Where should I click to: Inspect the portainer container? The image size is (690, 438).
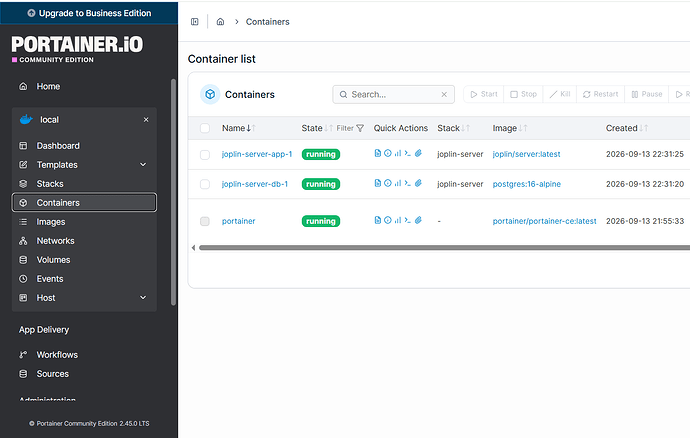(x=388, y=220)
